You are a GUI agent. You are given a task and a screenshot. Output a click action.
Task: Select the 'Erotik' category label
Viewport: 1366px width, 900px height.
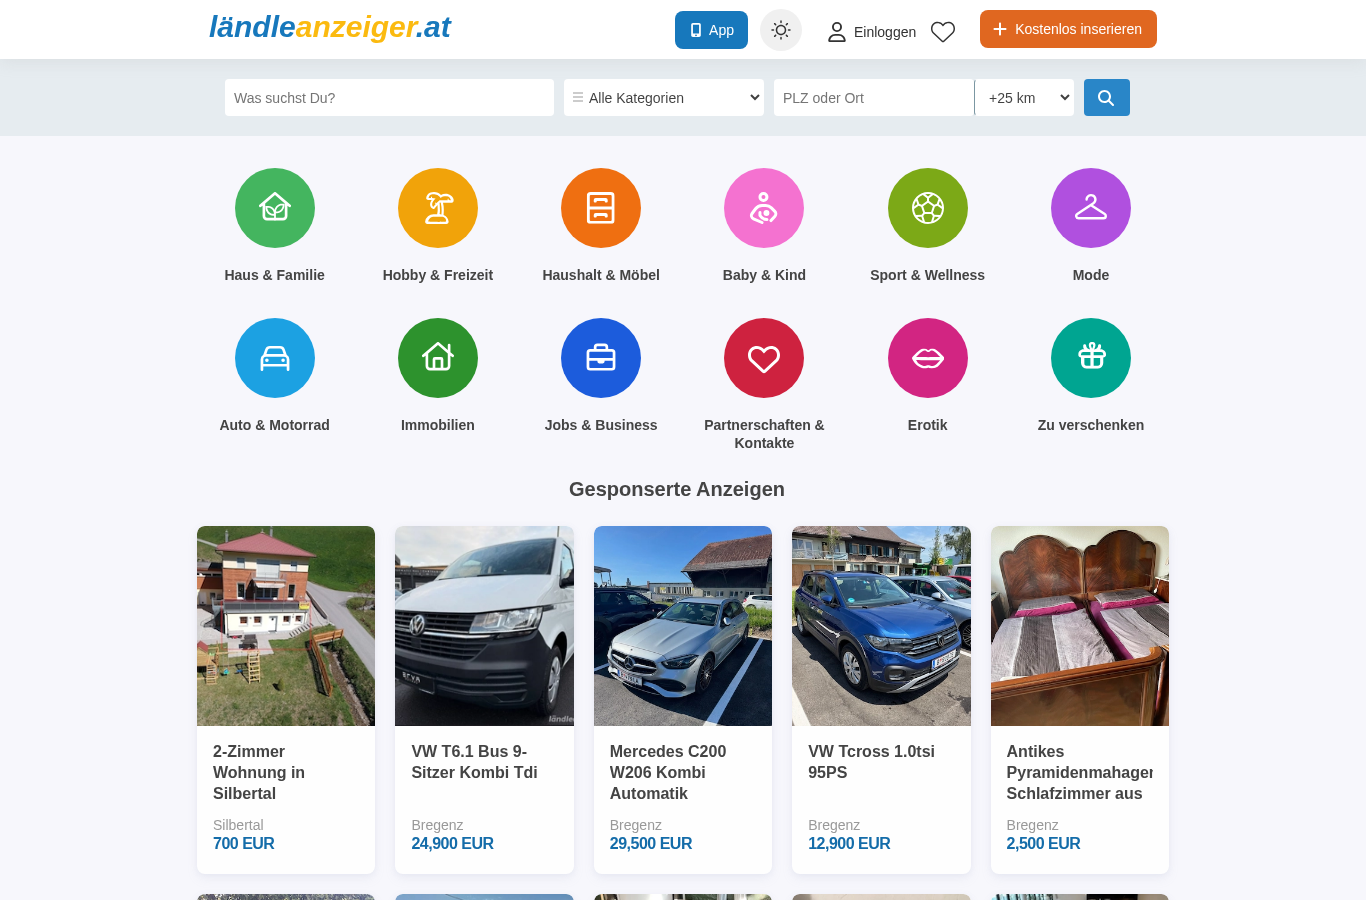click(x=928, y=425)
